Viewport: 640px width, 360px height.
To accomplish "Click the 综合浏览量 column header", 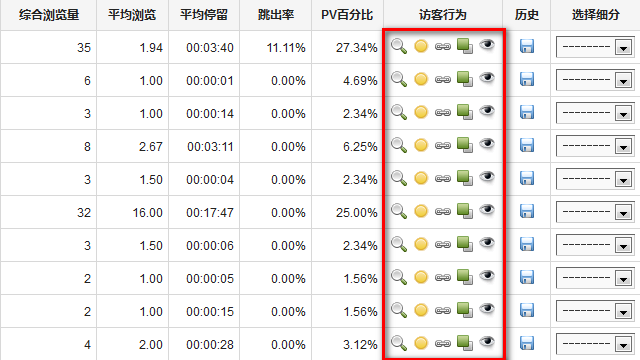I will [49, 15].
